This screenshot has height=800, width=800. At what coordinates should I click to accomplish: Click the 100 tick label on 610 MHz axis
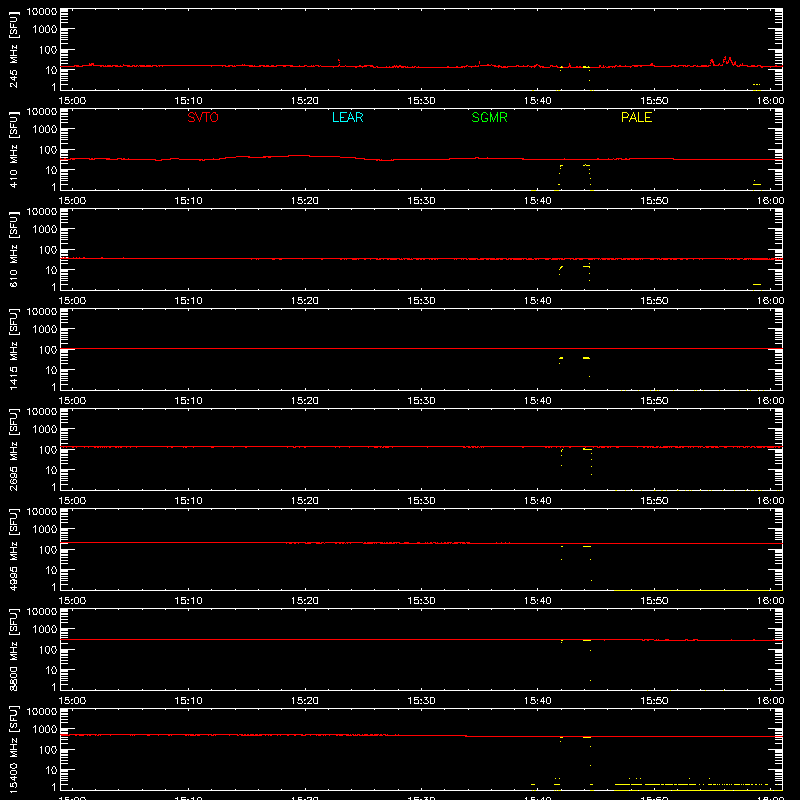[x=48, y=249]
